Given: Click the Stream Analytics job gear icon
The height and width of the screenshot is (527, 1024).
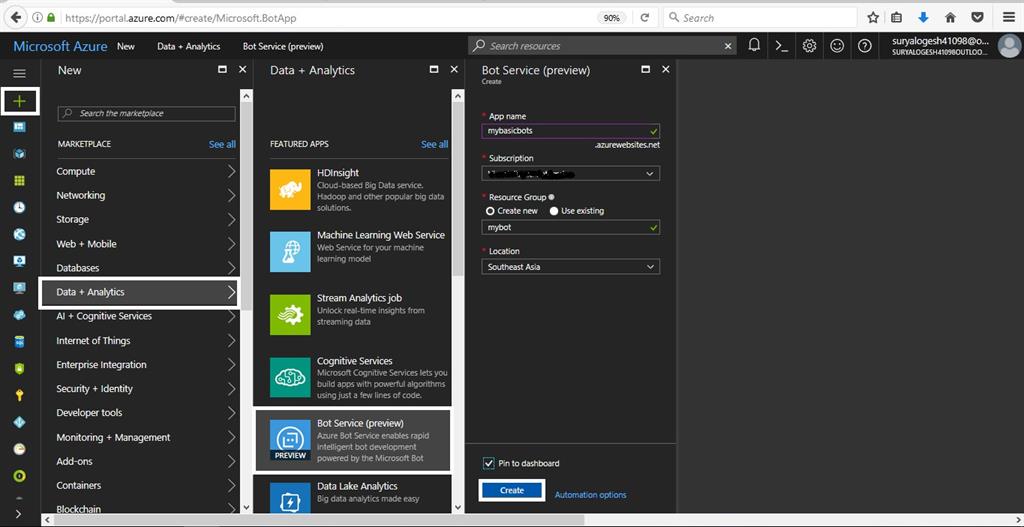Looking at the screenshot, I should point(290,314).
